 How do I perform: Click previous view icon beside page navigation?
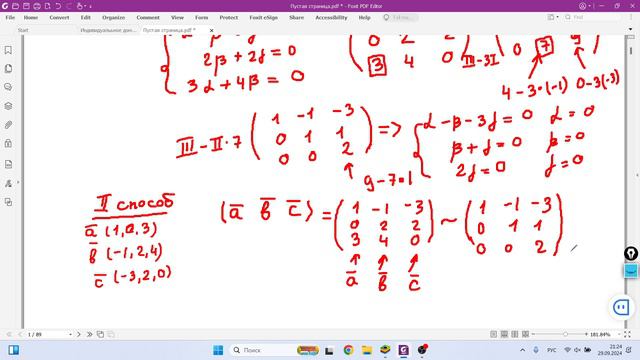point(100,334)
